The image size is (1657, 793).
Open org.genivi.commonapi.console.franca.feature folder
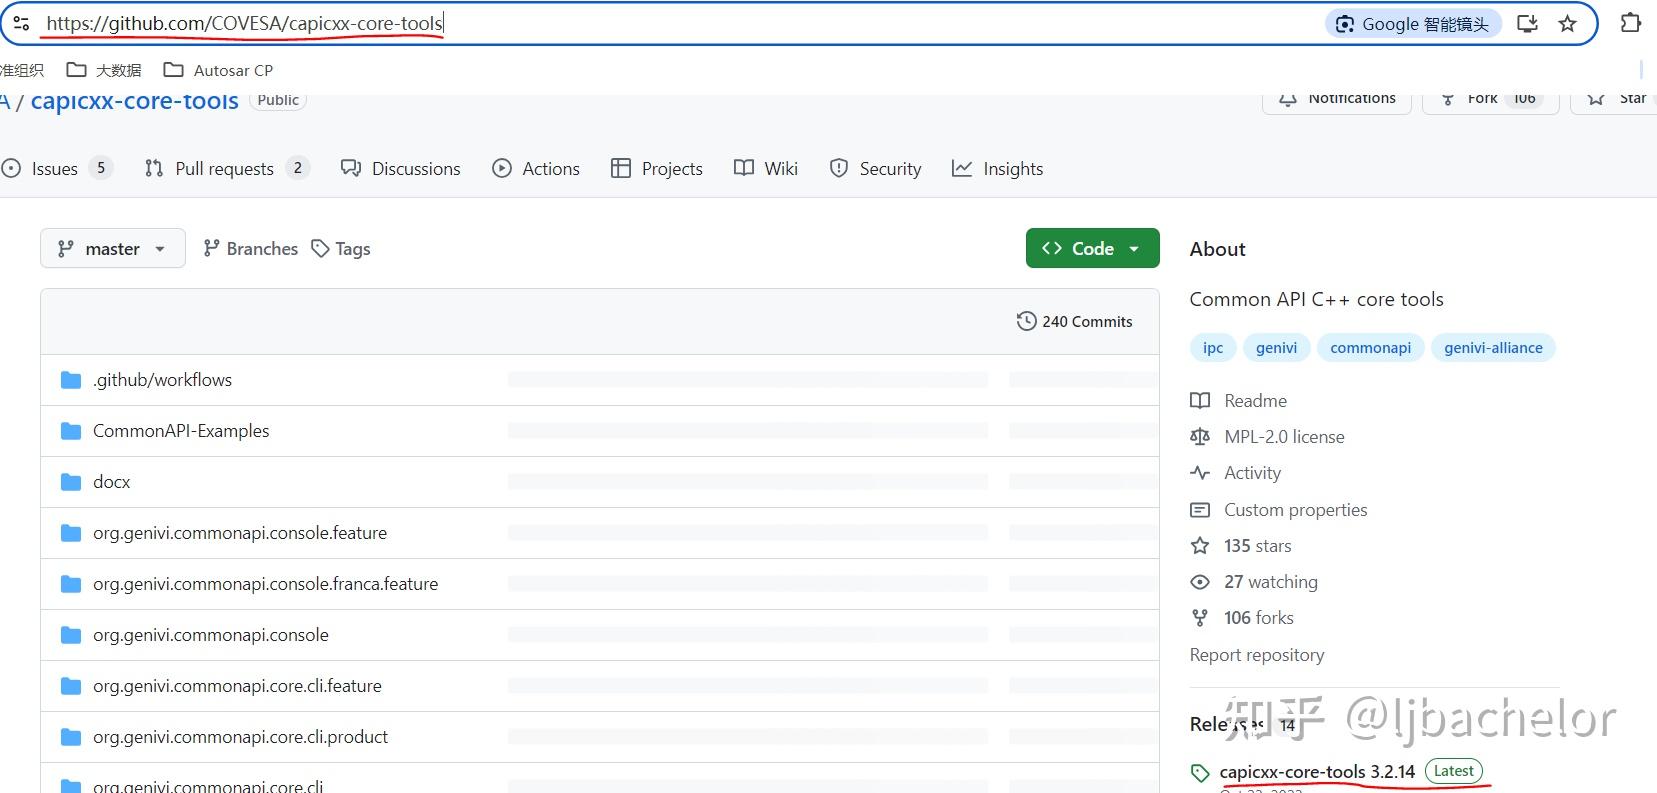(x=265, y=584)
